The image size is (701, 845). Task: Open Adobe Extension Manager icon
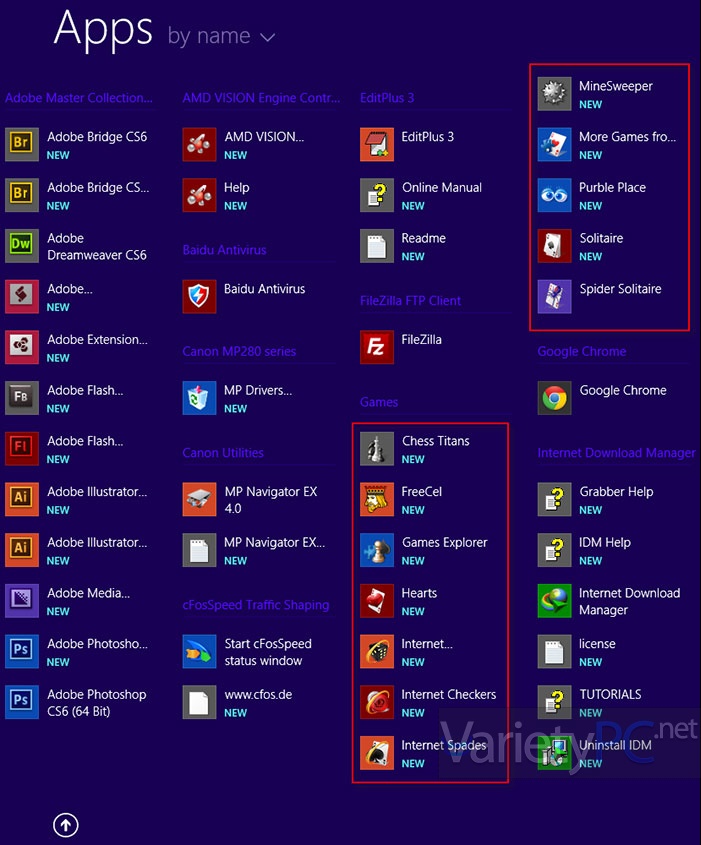[22, 347]
